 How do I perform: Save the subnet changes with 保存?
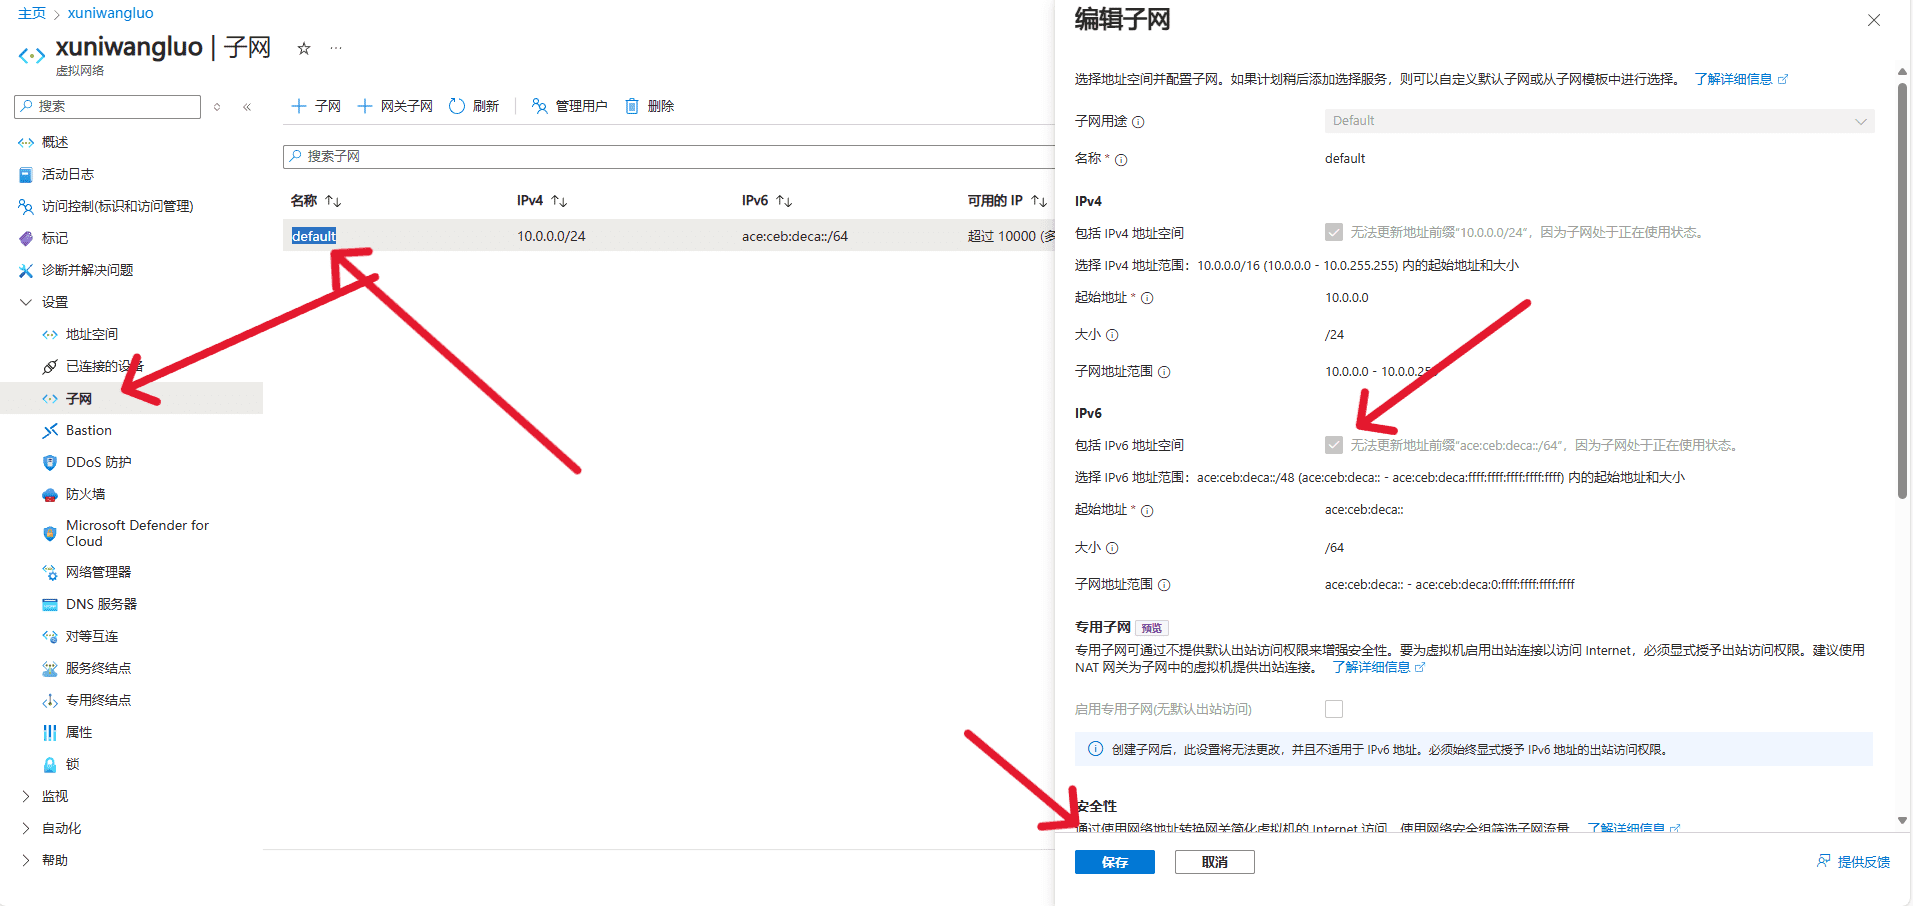tap(1114, 861)
